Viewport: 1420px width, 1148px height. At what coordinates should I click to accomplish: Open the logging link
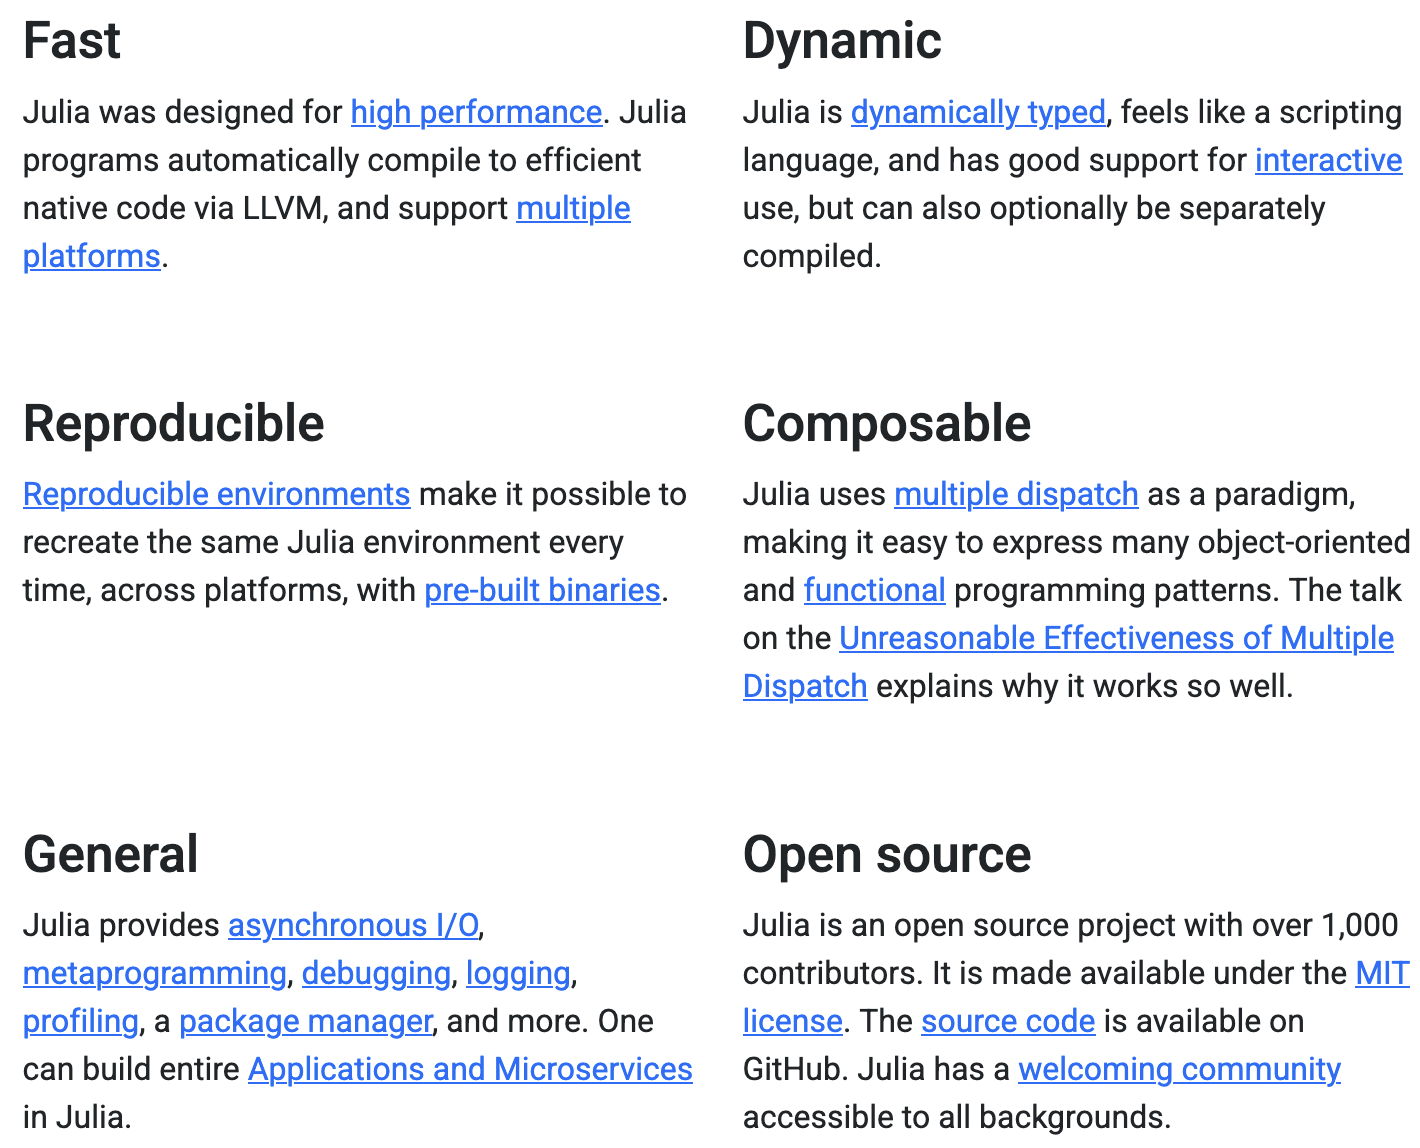518,973
